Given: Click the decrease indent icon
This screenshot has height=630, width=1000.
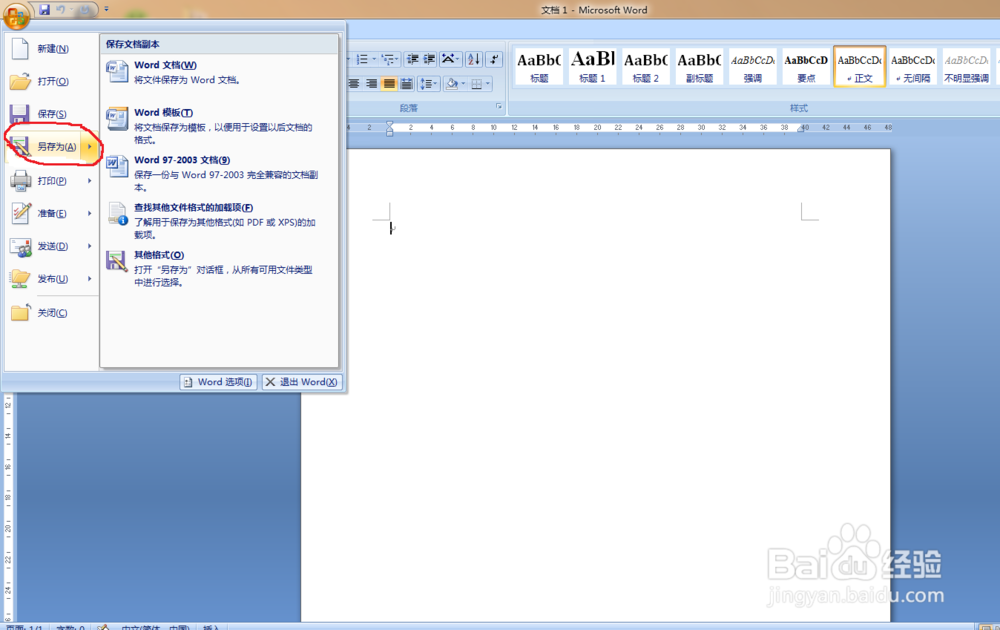Looking at the screenshot, I should pyautogui.click(x=413, y=59).
